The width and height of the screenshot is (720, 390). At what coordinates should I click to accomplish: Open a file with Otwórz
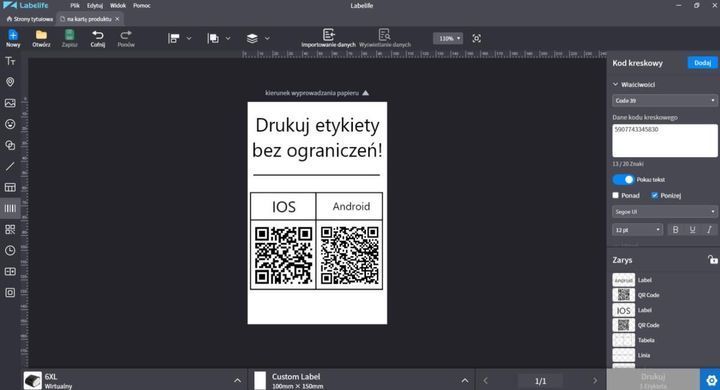pos(41,39)
